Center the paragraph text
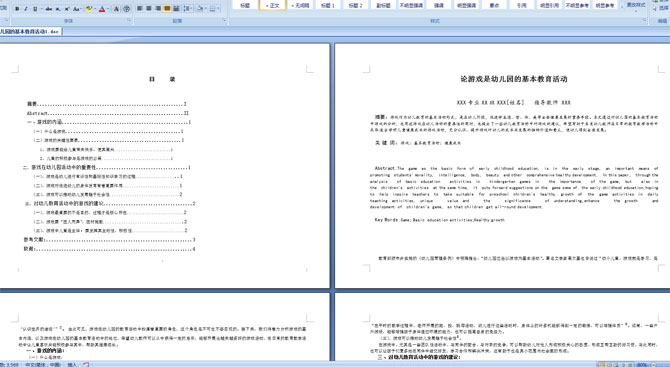The image size is (670, 367). click(x=149, y=9)
